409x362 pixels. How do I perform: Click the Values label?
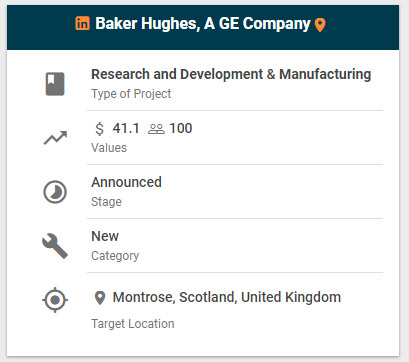click(x=109, y=148)
